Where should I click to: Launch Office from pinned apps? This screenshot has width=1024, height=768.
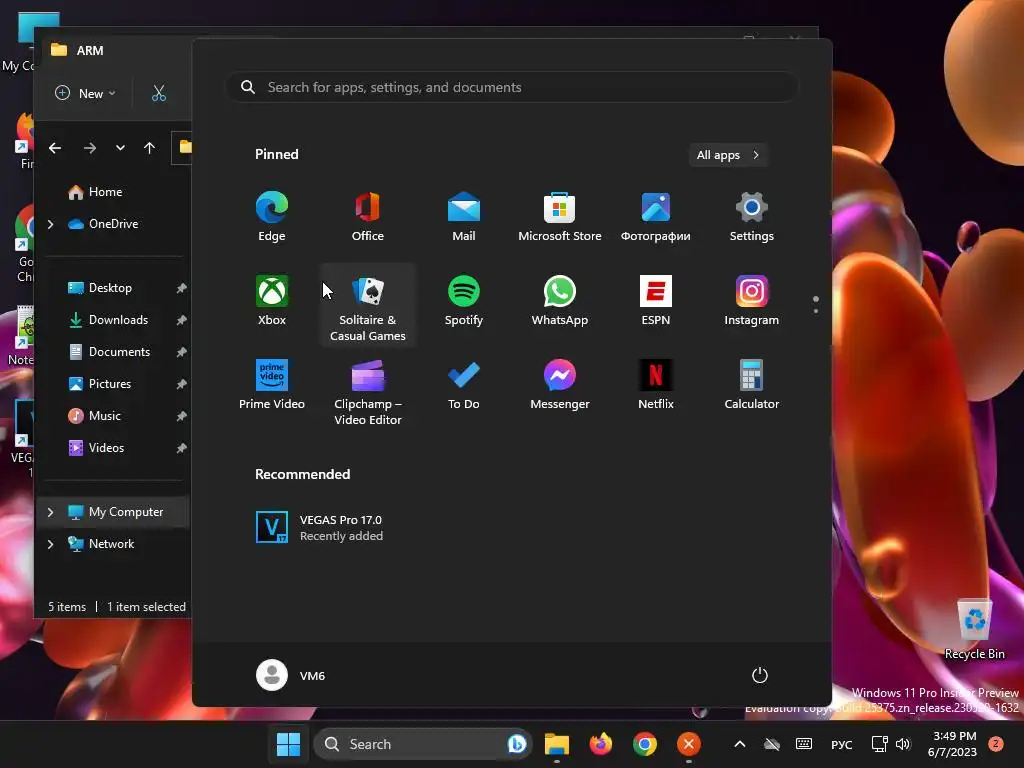(x=368, y=217)
